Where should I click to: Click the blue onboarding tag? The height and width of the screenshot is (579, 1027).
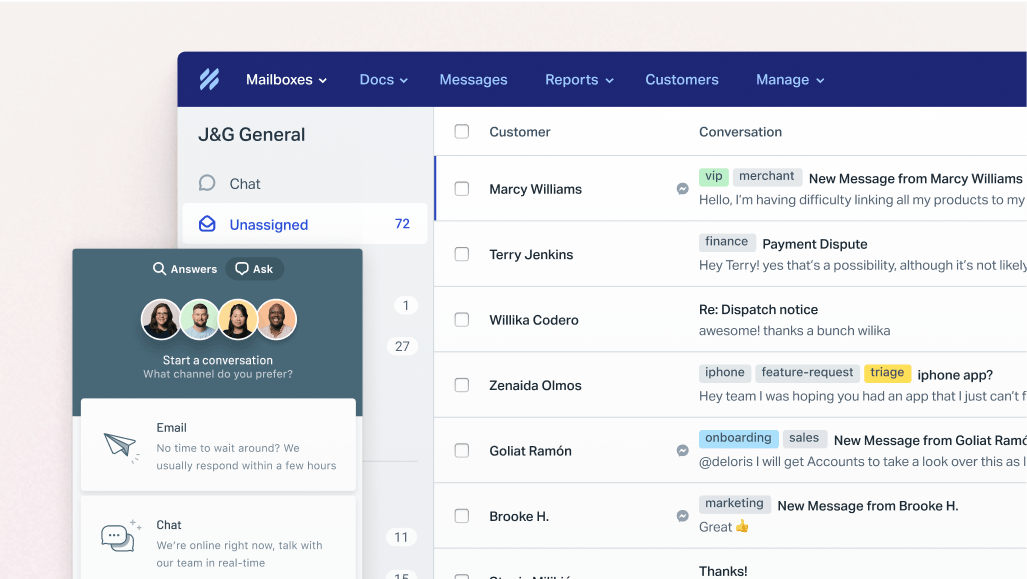[x=738, y=438]
